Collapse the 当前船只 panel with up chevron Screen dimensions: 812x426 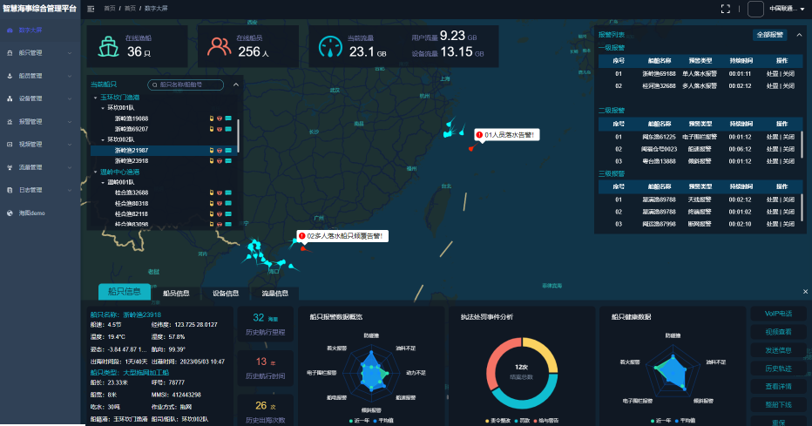(x=236, y=84)
